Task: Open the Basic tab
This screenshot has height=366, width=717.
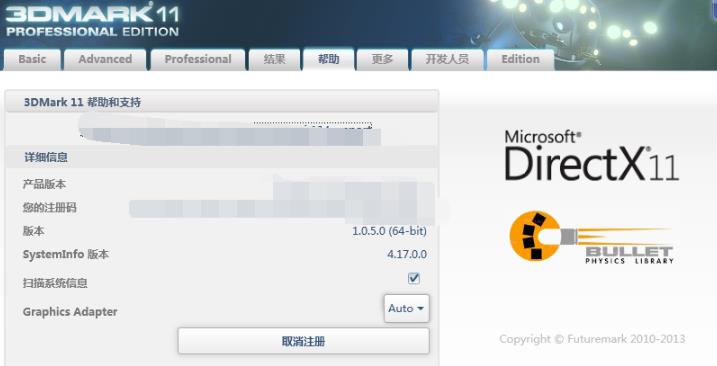Action: click(x=32, y=59)
